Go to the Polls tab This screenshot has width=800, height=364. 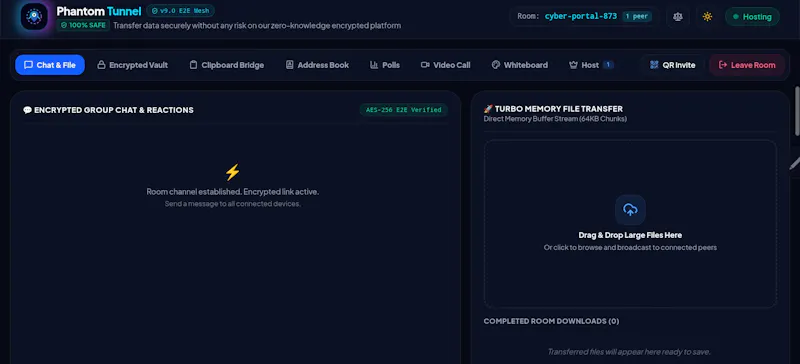(385, 65)
